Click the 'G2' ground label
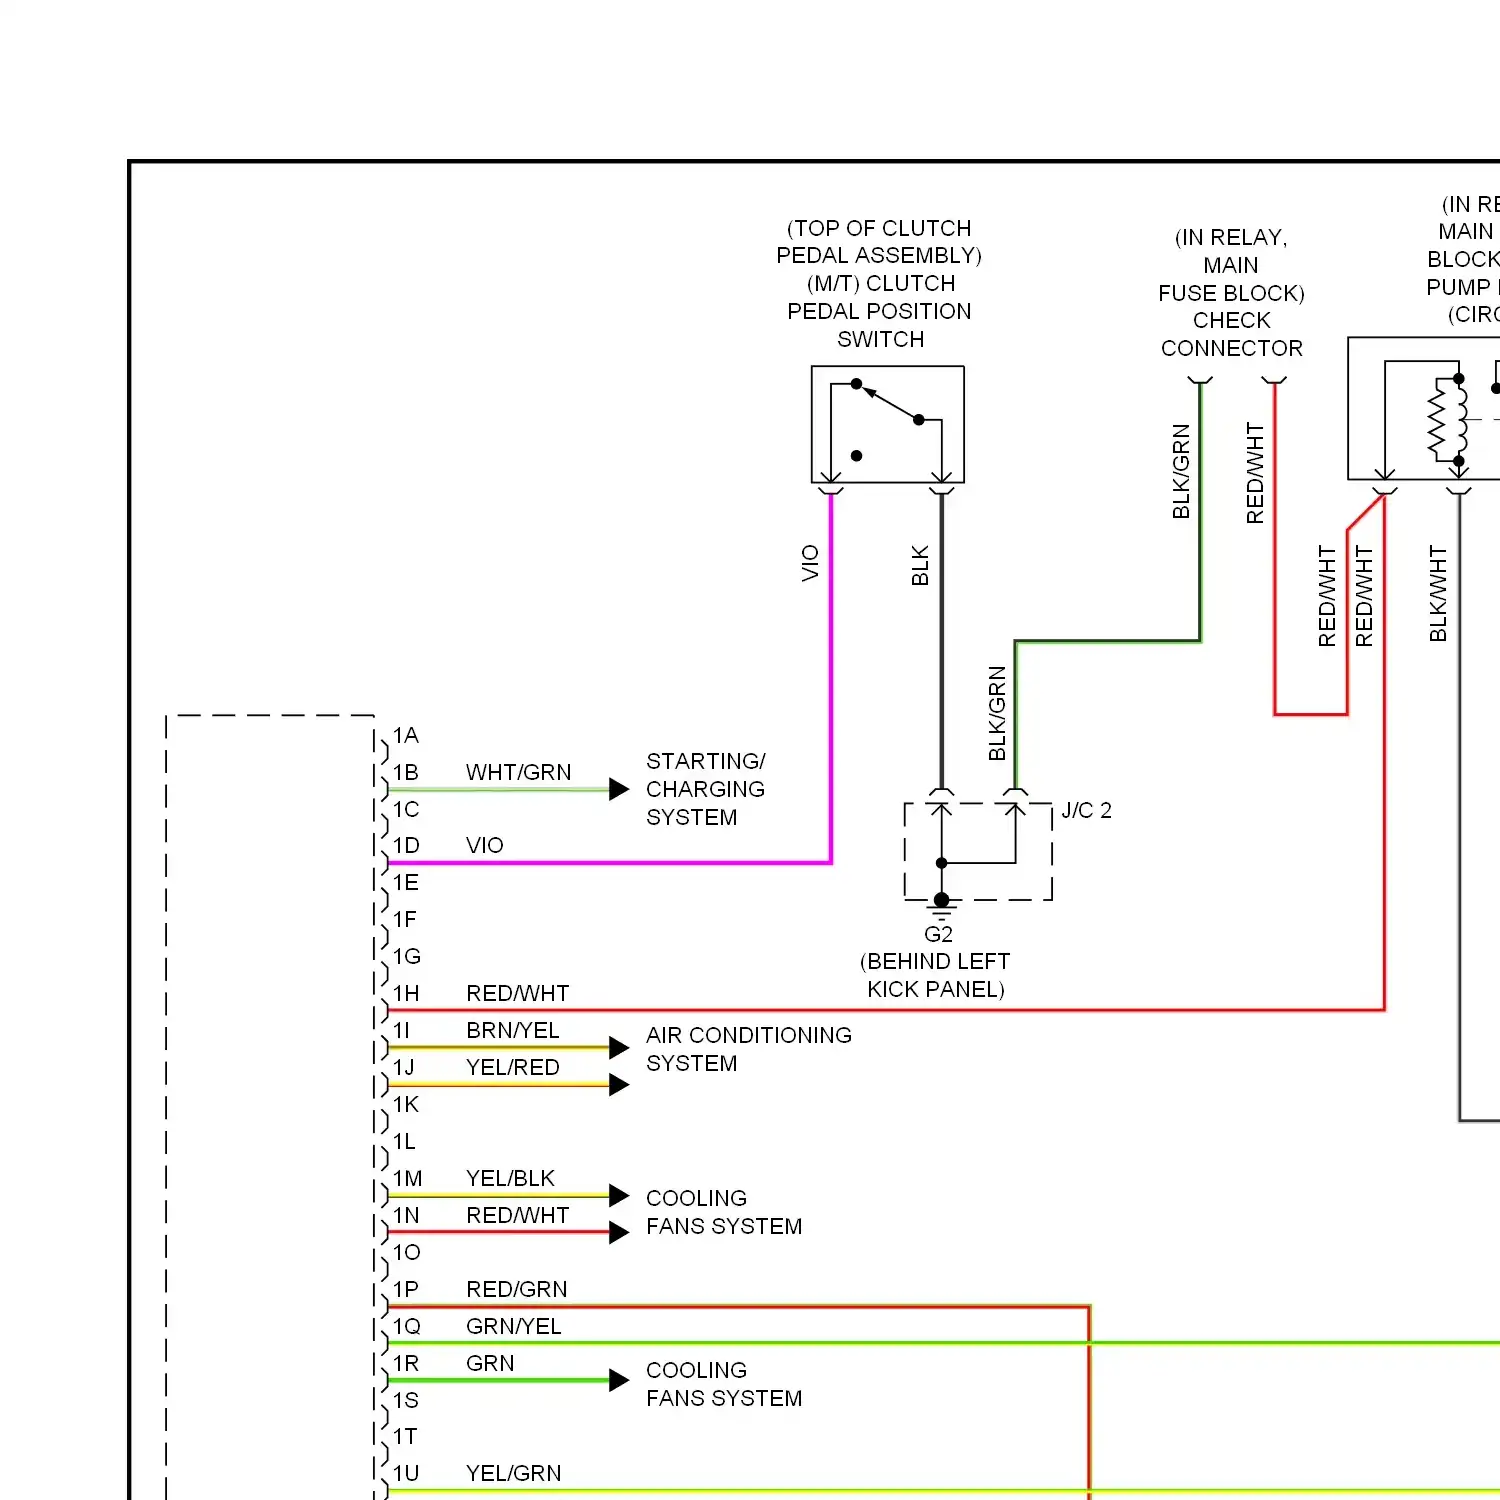 pos(938,934)
